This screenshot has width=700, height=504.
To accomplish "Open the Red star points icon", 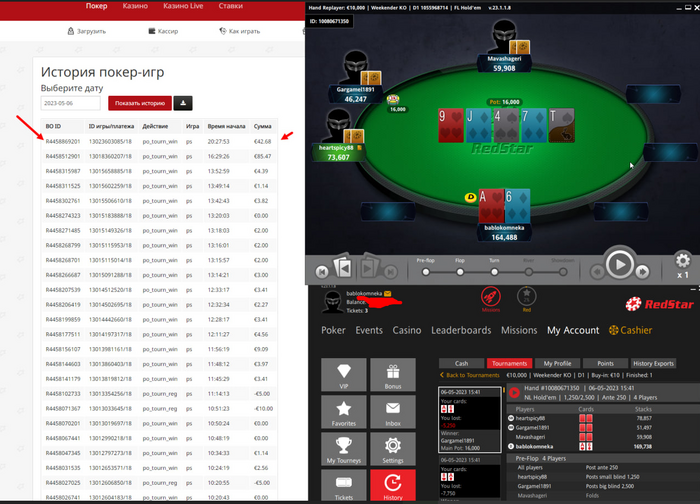I will [527, 298].
